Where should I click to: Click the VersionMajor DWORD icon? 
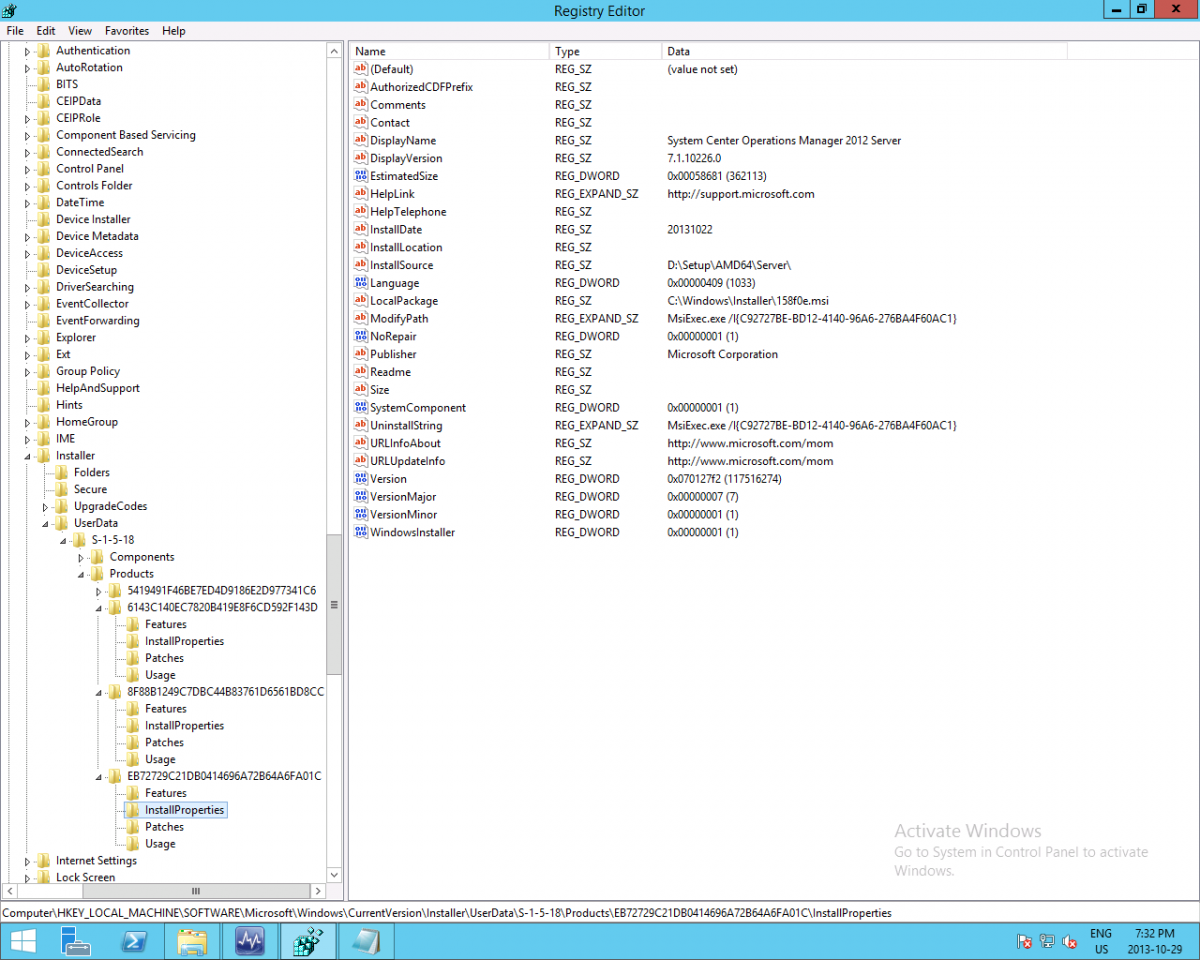click(x=361, y=497)
